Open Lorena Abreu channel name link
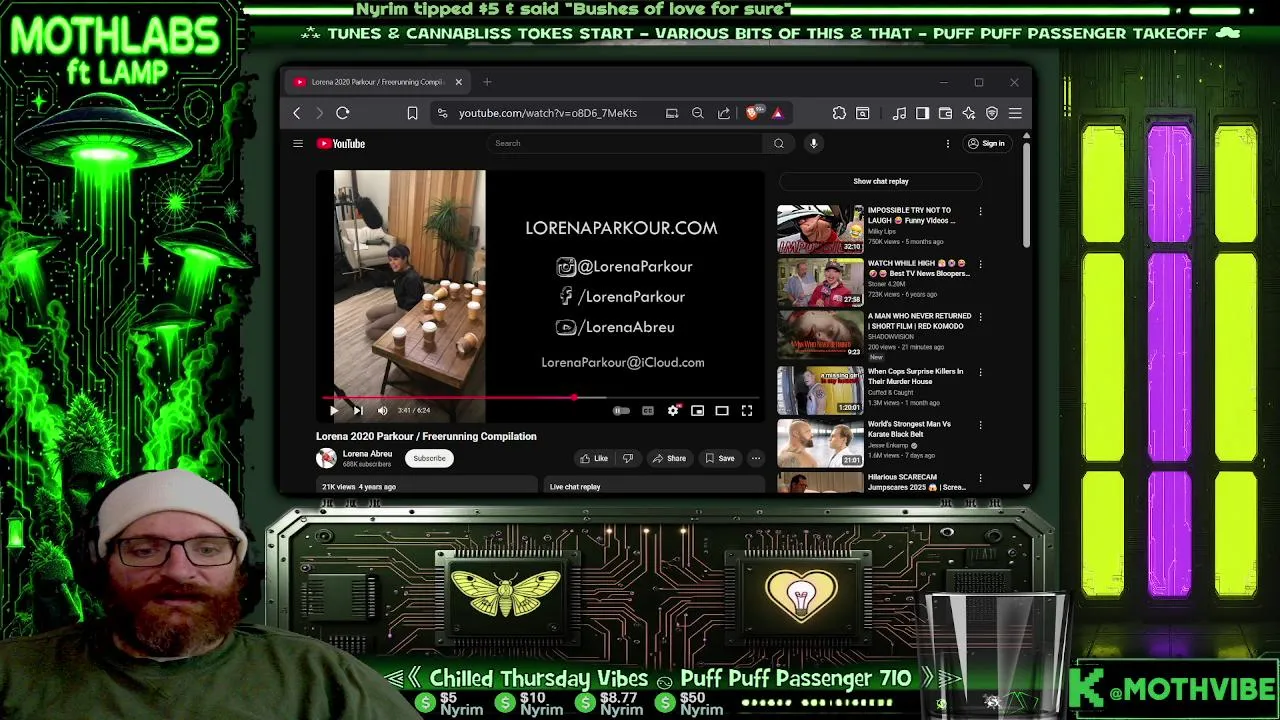 [x=367, y=454]
